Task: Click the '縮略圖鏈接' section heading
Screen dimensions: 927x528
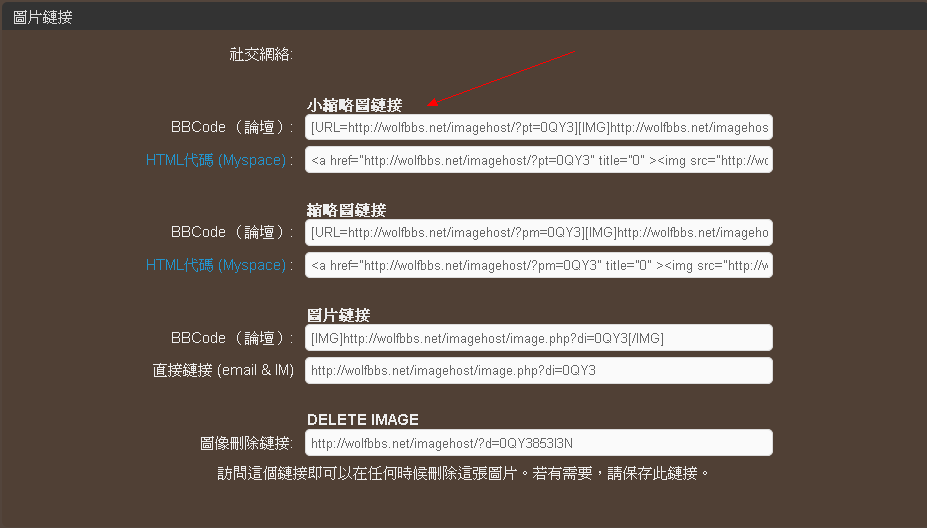Action: pyautogui.click(x=346, y=210)
